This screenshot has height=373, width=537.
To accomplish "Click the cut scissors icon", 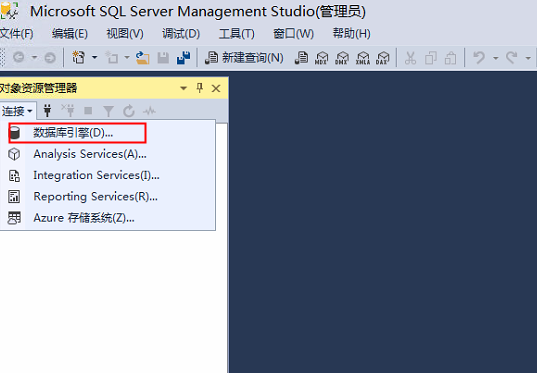I will [x=410, y=58].
